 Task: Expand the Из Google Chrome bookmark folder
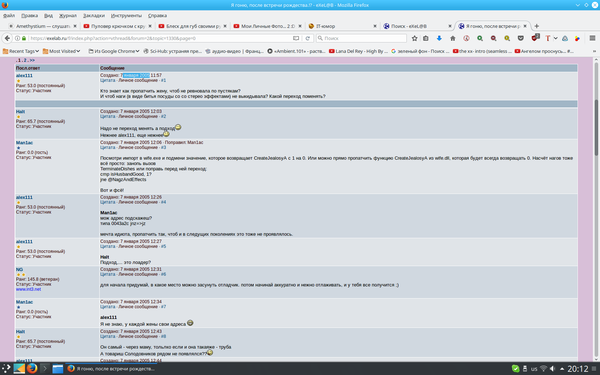point(114,51)
